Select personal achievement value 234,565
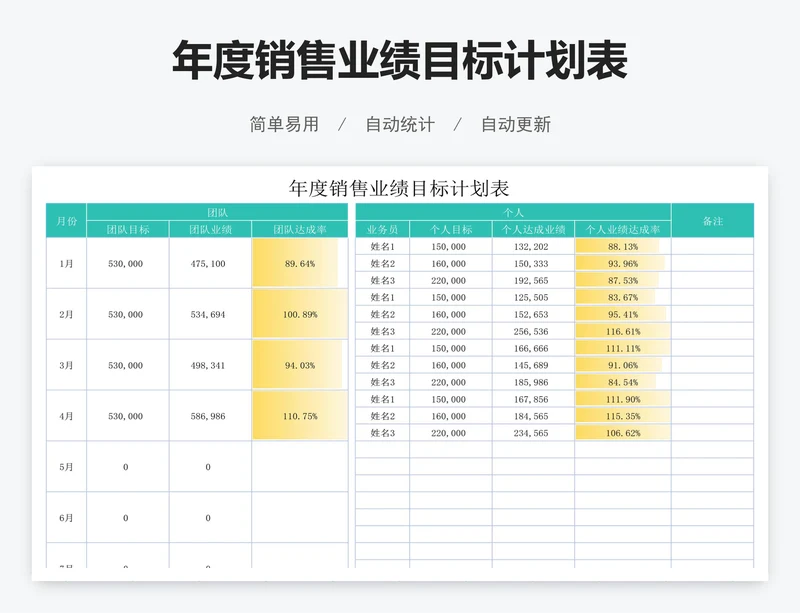The image size is (800, 613). click(x=531, y=433)
